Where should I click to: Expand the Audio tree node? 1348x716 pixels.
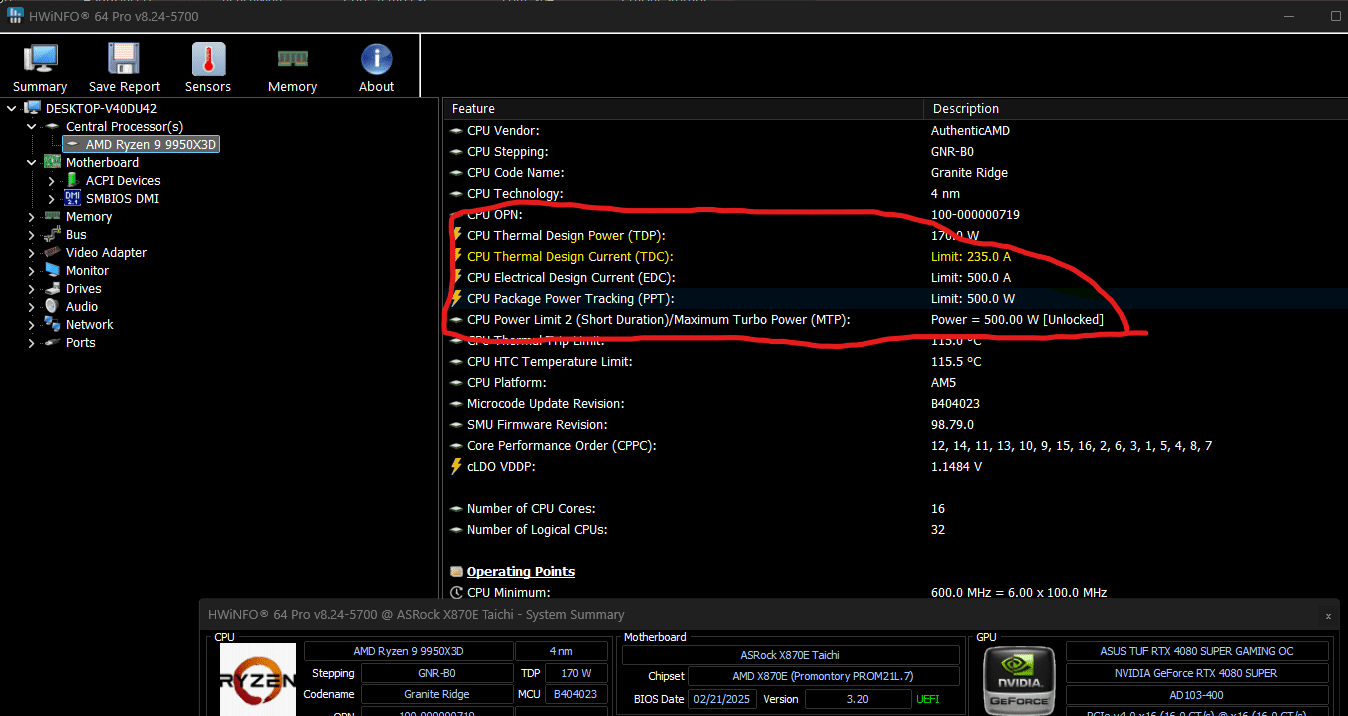coord(32,306)
